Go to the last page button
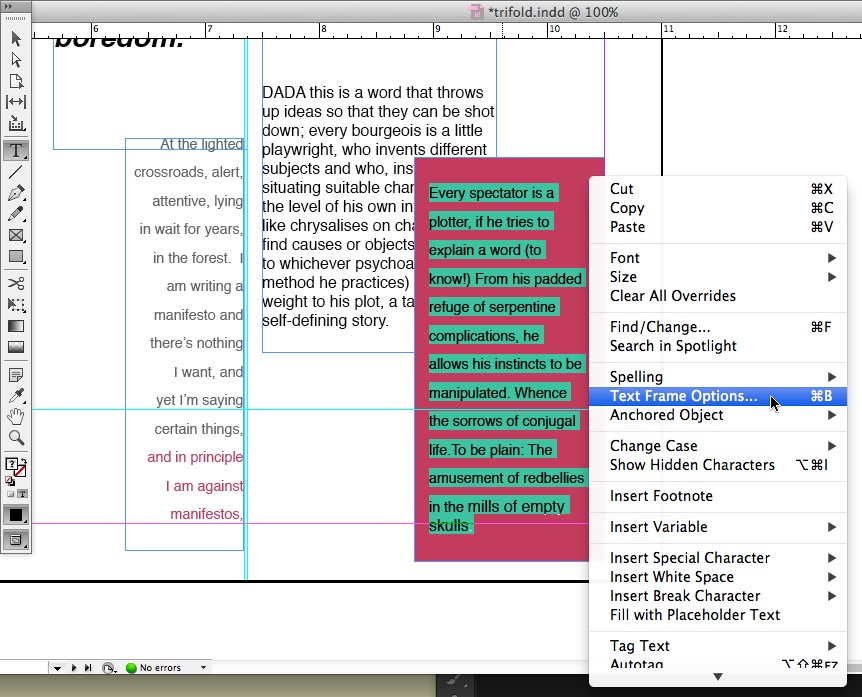This screenshot has width=862, height=697. 89,667
